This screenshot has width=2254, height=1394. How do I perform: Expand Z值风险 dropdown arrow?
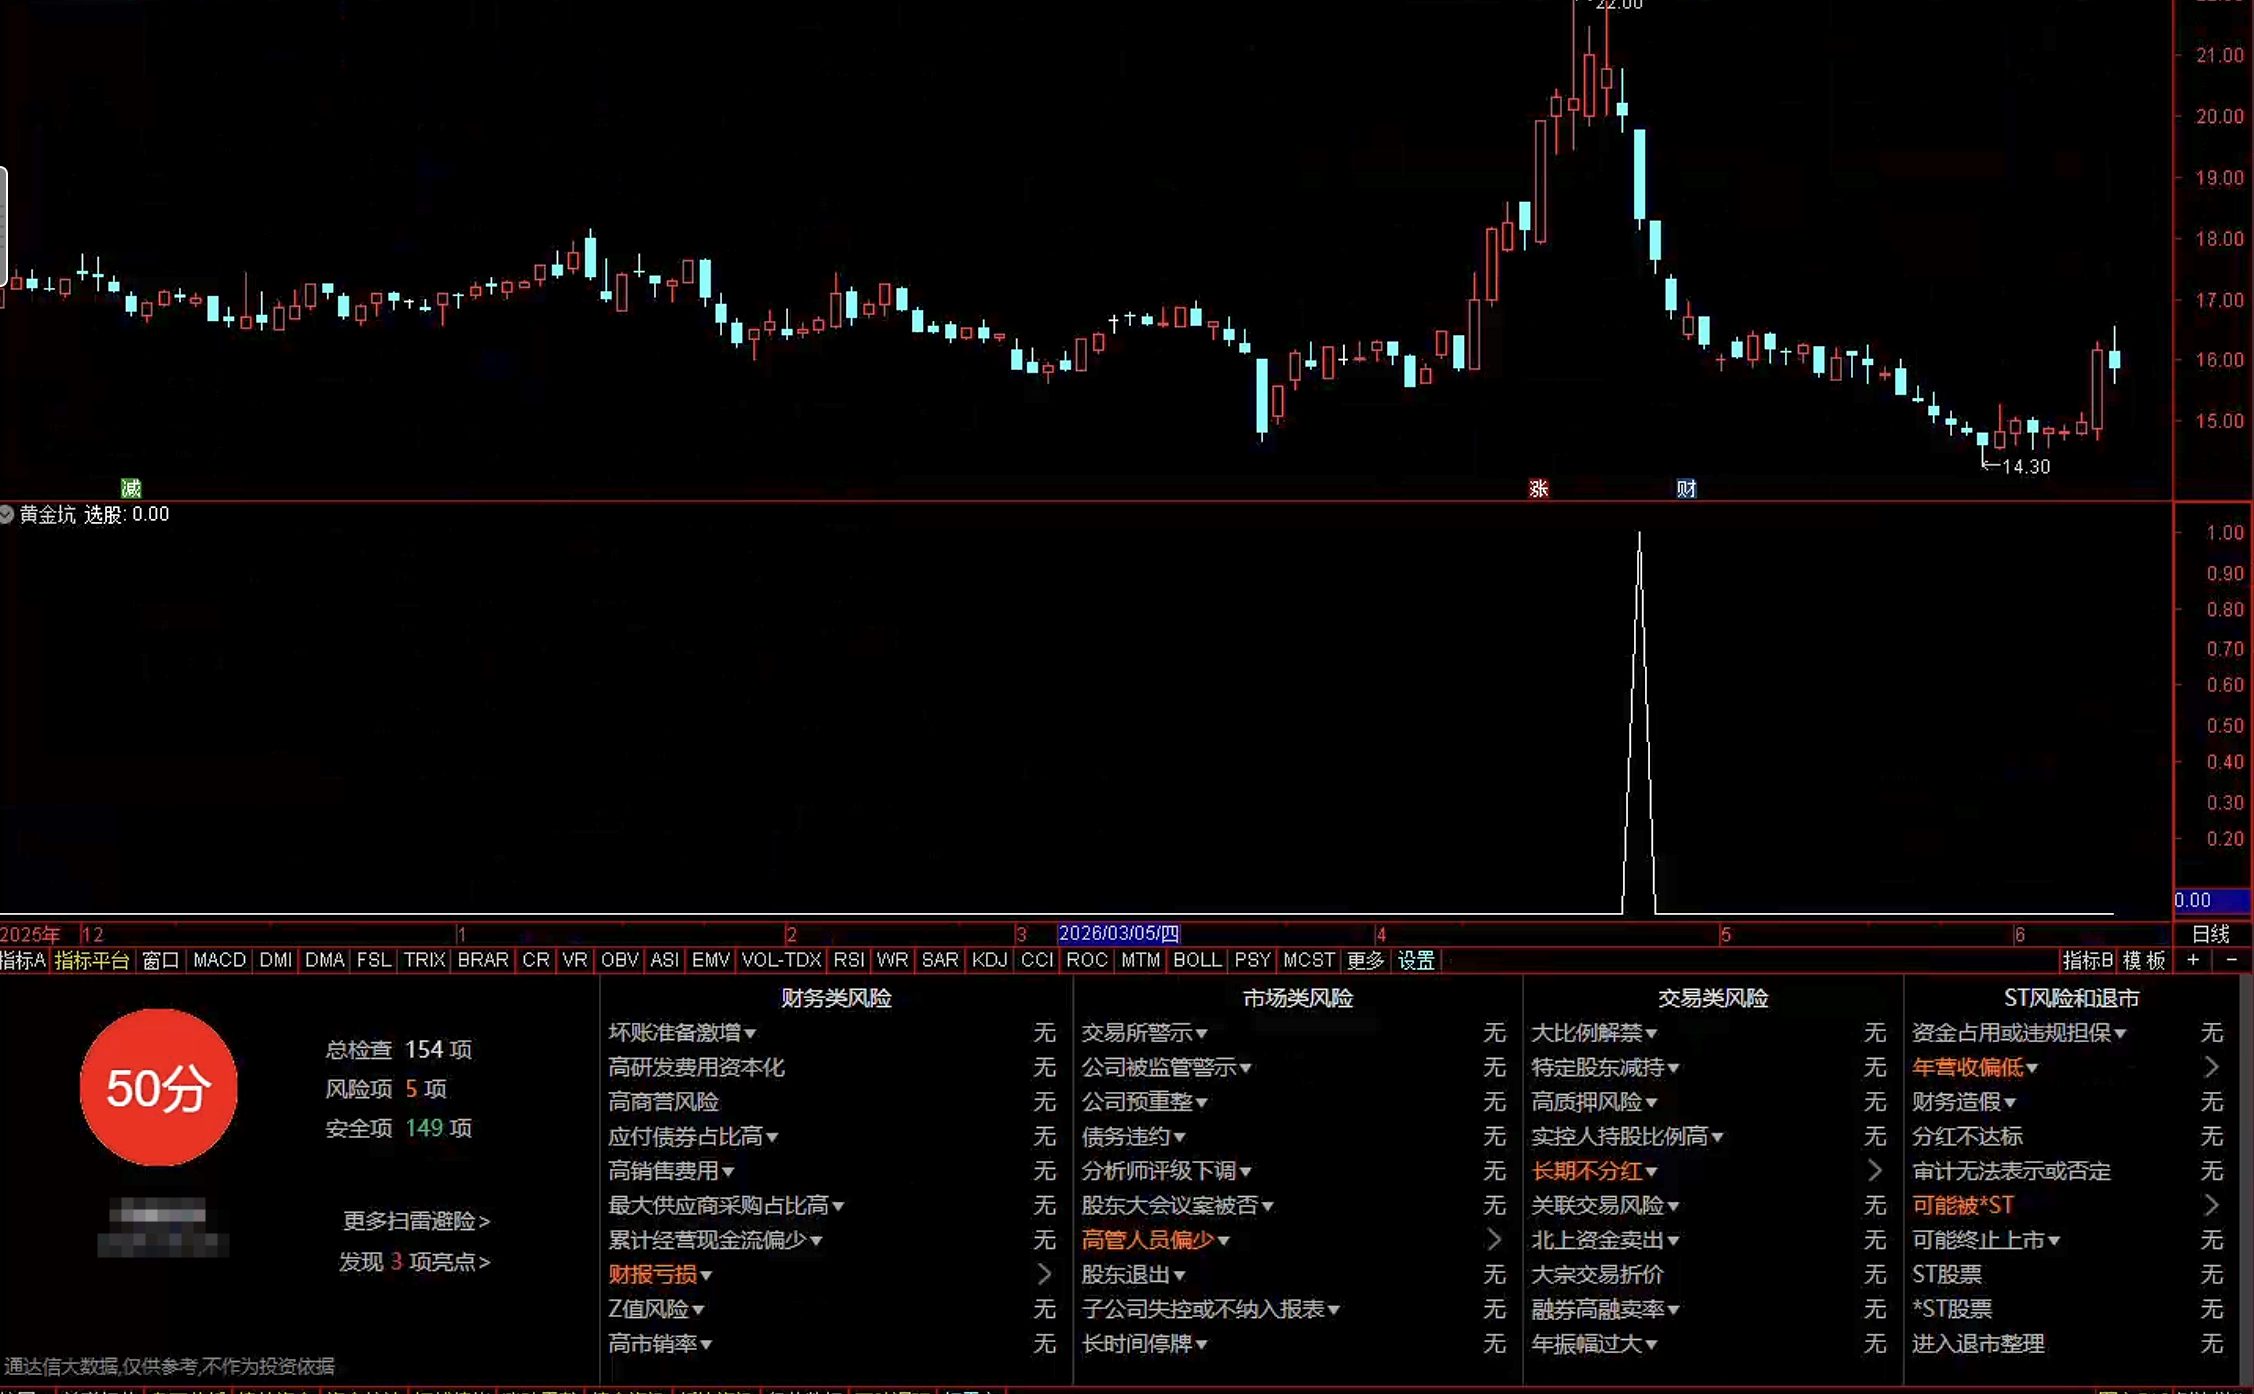click(698, 1309)
